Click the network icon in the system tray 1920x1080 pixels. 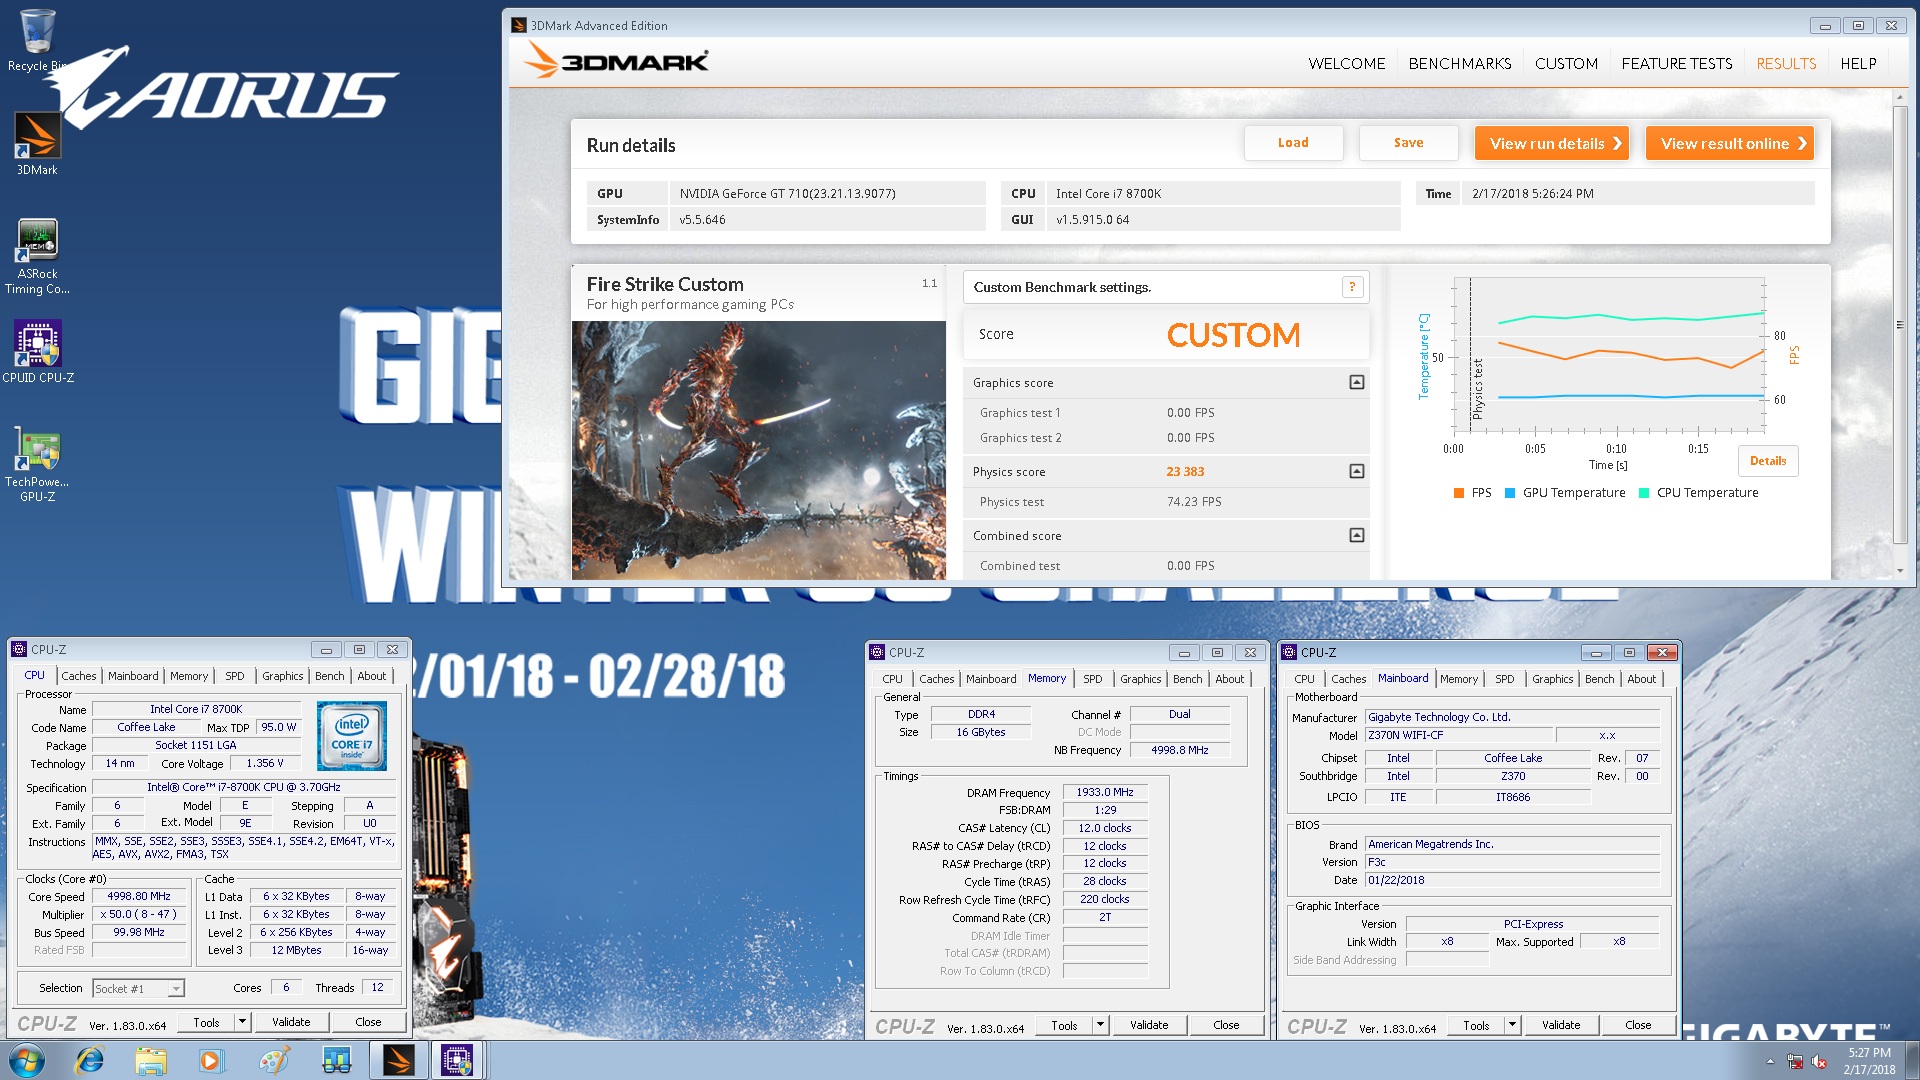pyautogui.click(x=1795, y=1061)
